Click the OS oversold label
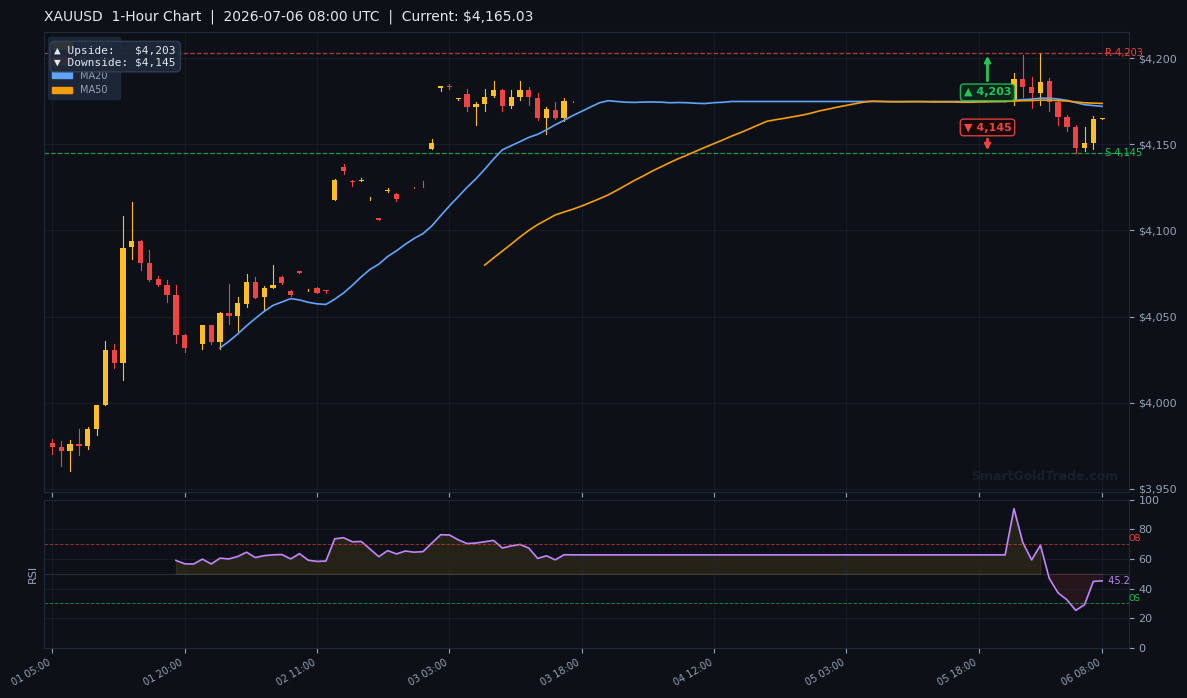The image size is (1187, 698). click(1134, 598)
